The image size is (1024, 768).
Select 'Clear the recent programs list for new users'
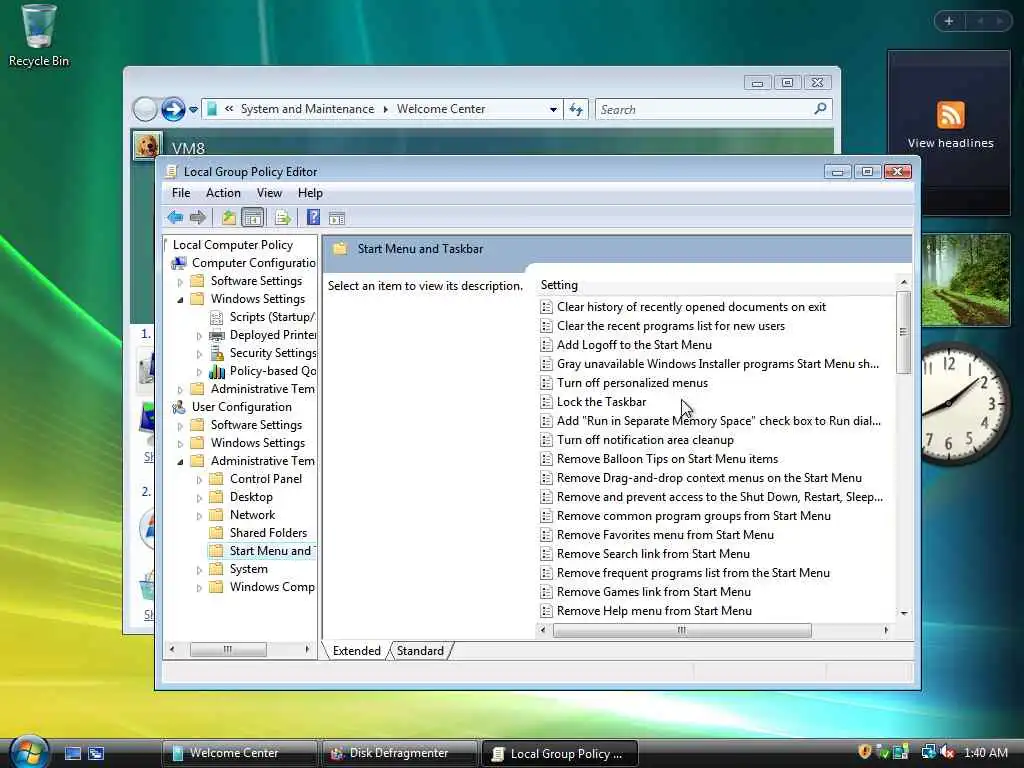pos(671,326)
